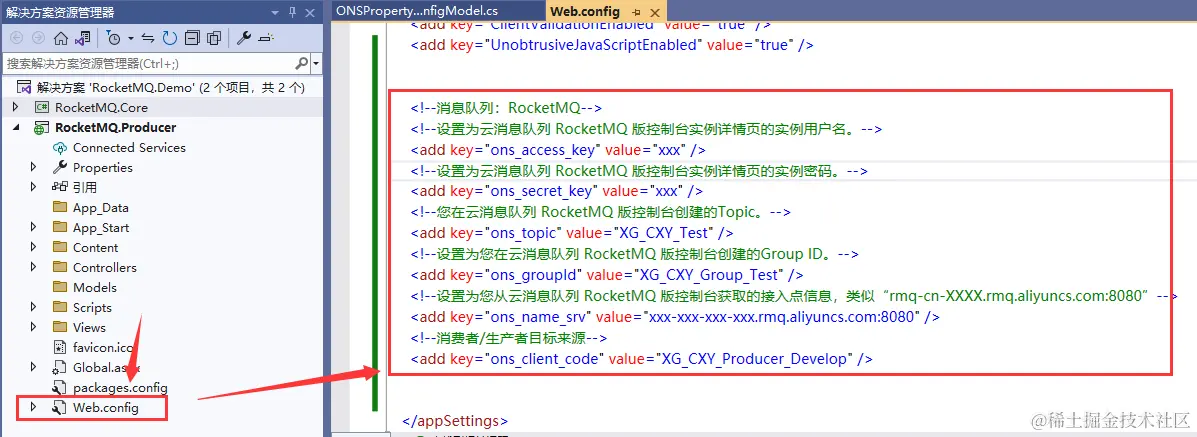Switch to the ONSProperty...nfigModel.cs tab

point(417,11)
